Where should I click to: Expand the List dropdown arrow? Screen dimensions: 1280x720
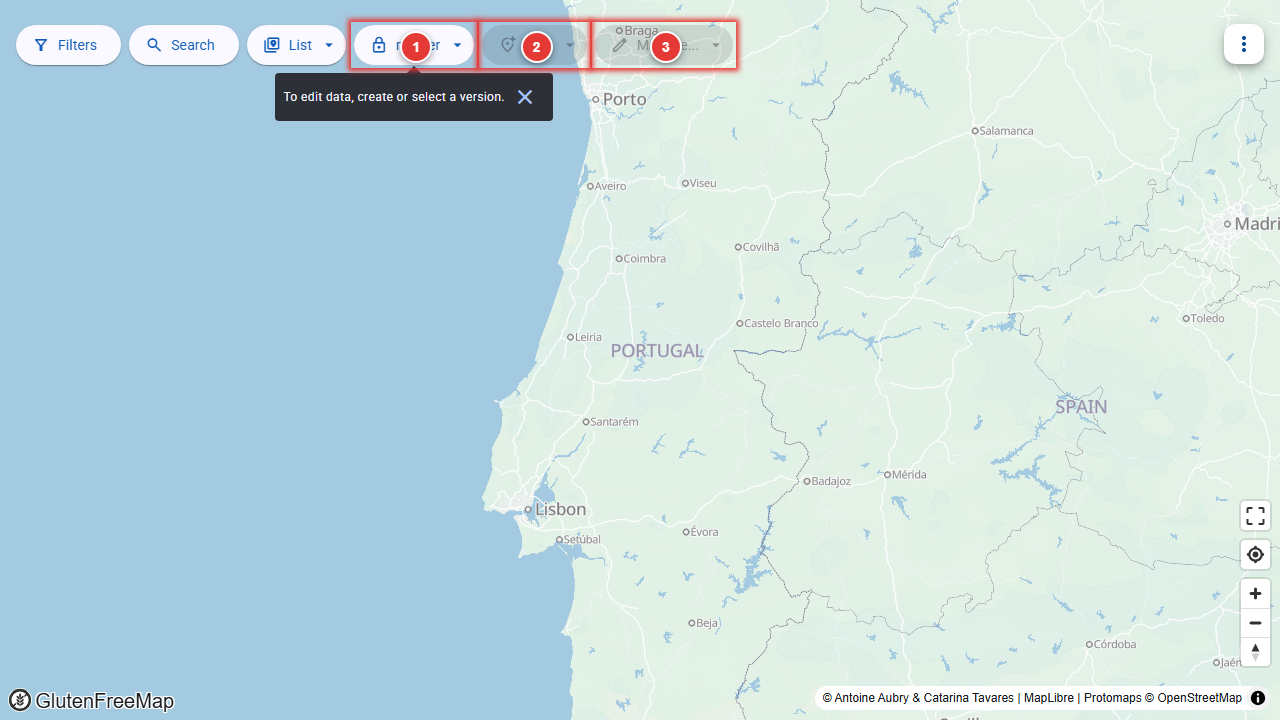tap(329, 45)
